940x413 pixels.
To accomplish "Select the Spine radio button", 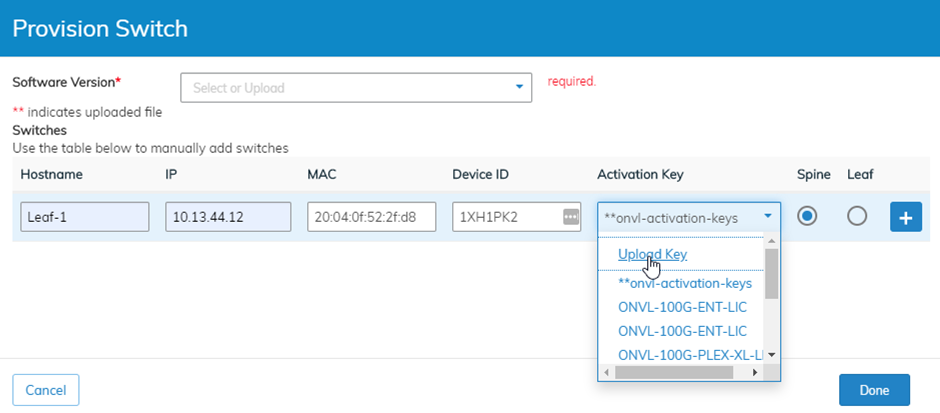I will tap(807, 216).
